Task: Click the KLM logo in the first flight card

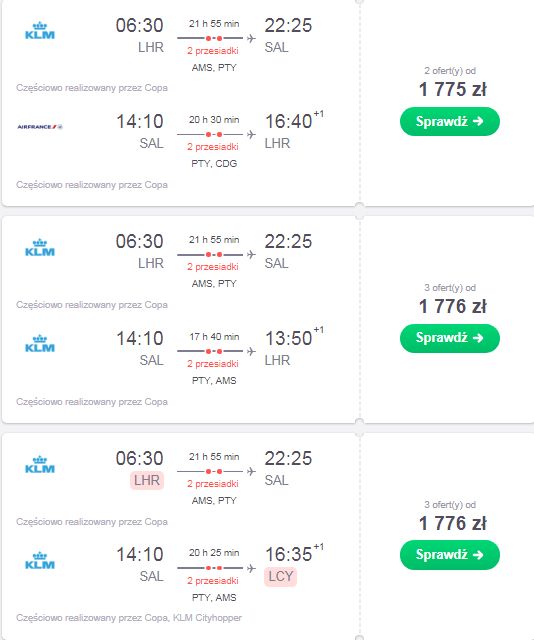Action: coord(40,31)
